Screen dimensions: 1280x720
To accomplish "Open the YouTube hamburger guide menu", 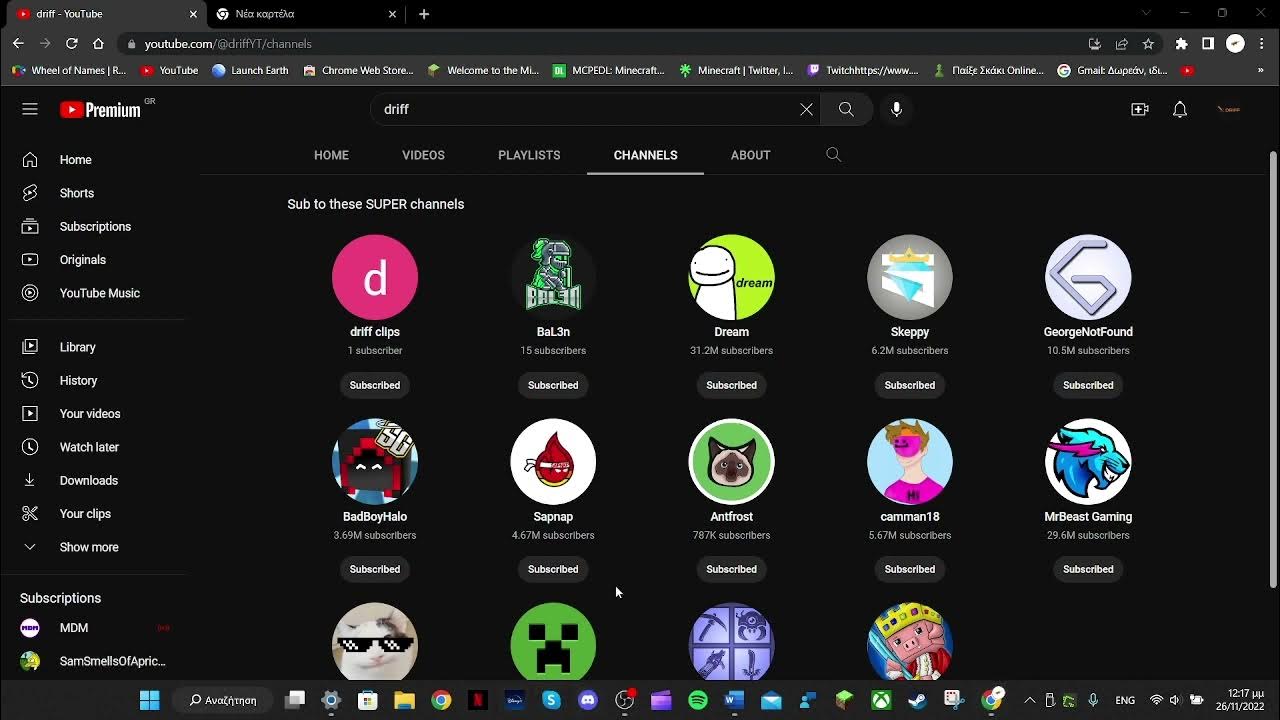I will 30,109.
